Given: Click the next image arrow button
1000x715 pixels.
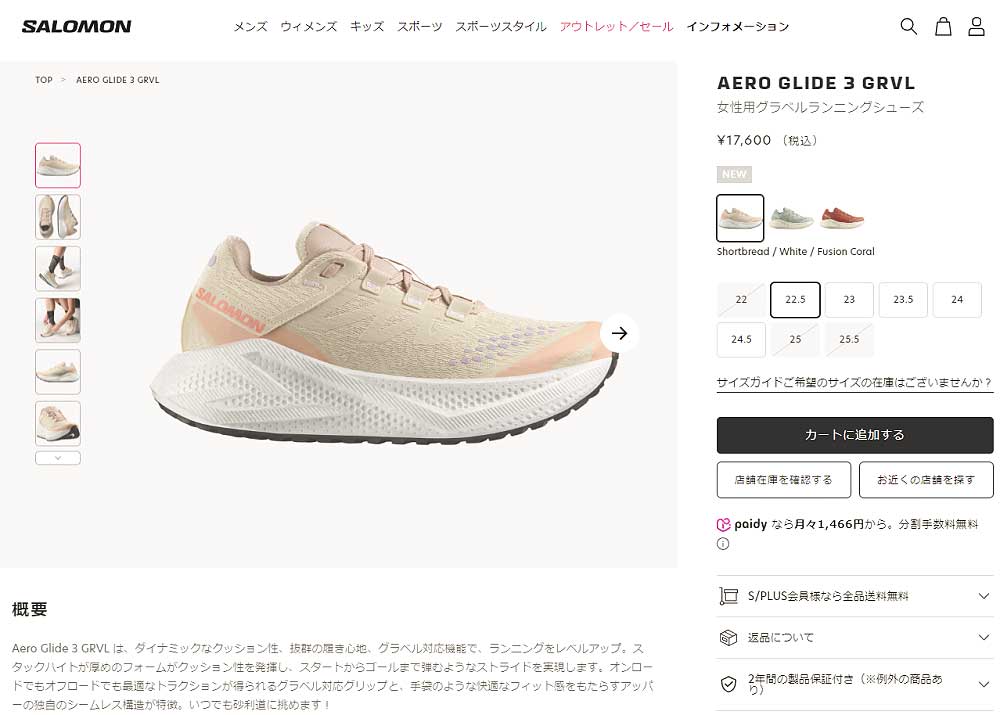Looking at the screenshot, I should [x=619, y=333].
